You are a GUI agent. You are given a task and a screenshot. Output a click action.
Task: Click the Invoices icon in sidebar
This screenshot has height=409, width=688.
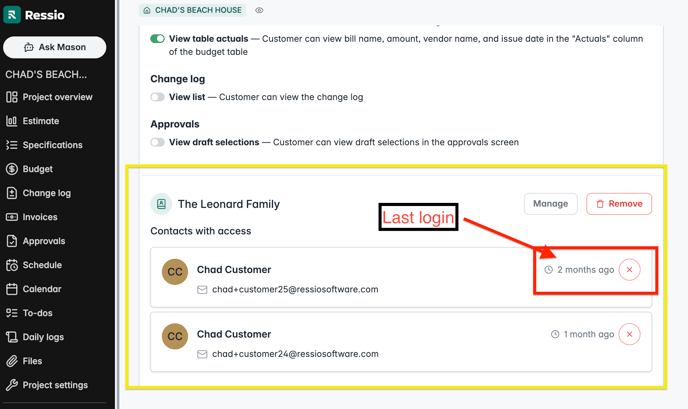(12, 217)
